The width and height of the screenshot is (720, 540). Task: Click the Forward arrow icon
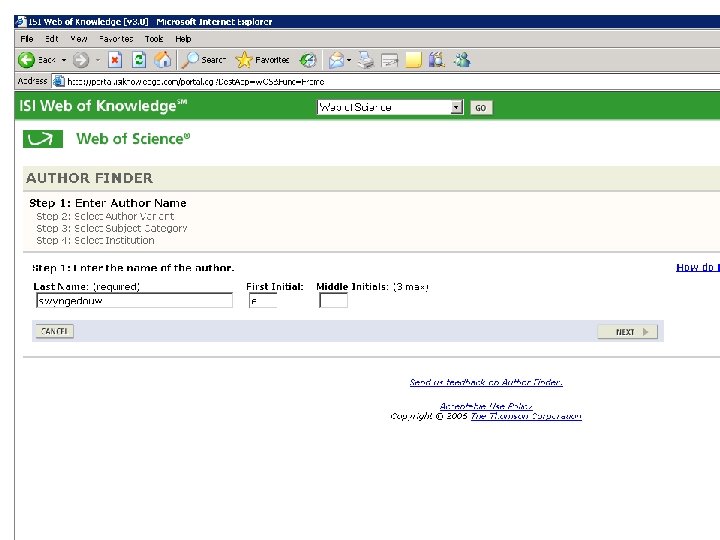pyautogui.click(x=81, y=60)
